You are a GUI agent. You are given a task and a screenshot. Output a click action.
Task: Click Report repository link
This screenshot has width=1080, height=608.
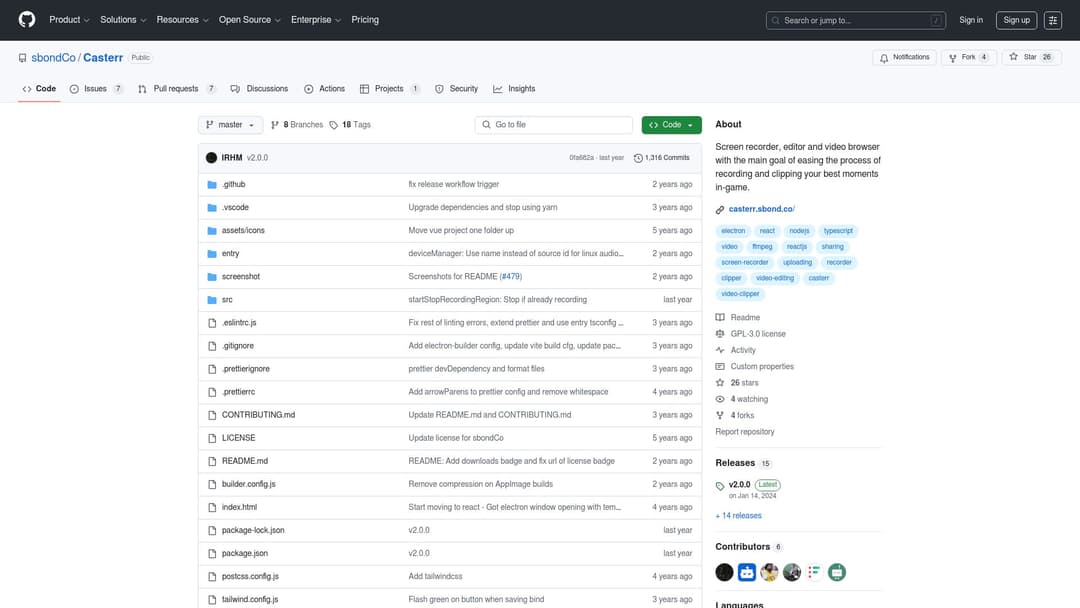(745, 432)
